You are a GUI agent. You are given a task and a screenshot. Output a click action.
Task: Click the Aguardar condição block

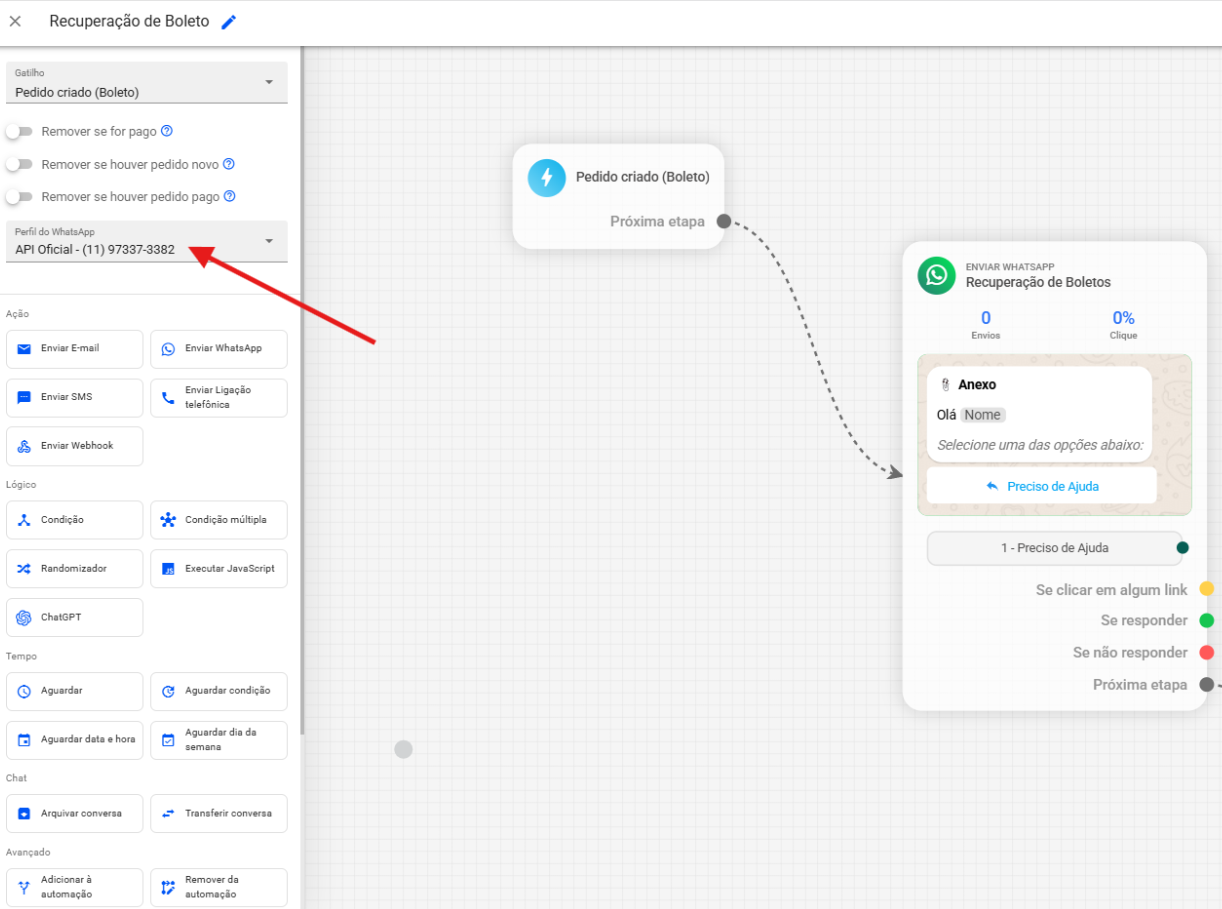[x=218, y=691]
